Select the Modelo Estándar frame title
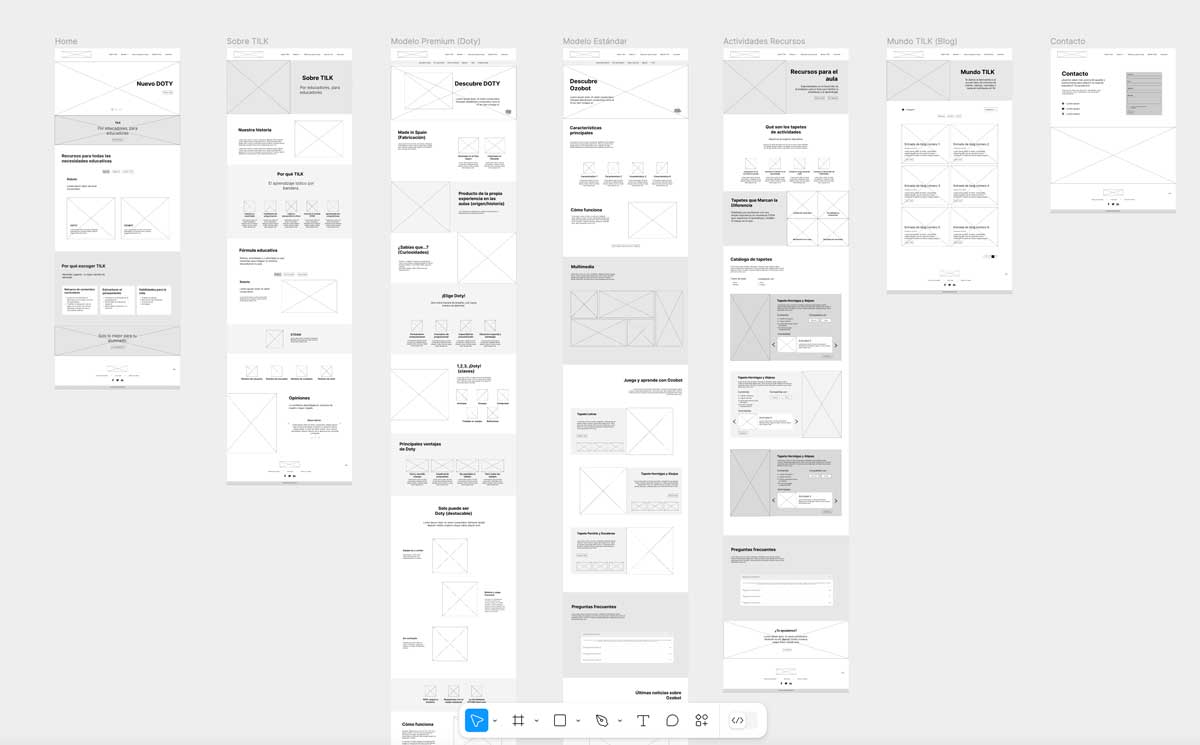The width and height of the screenshot is (1200, 745). [594, 41]
